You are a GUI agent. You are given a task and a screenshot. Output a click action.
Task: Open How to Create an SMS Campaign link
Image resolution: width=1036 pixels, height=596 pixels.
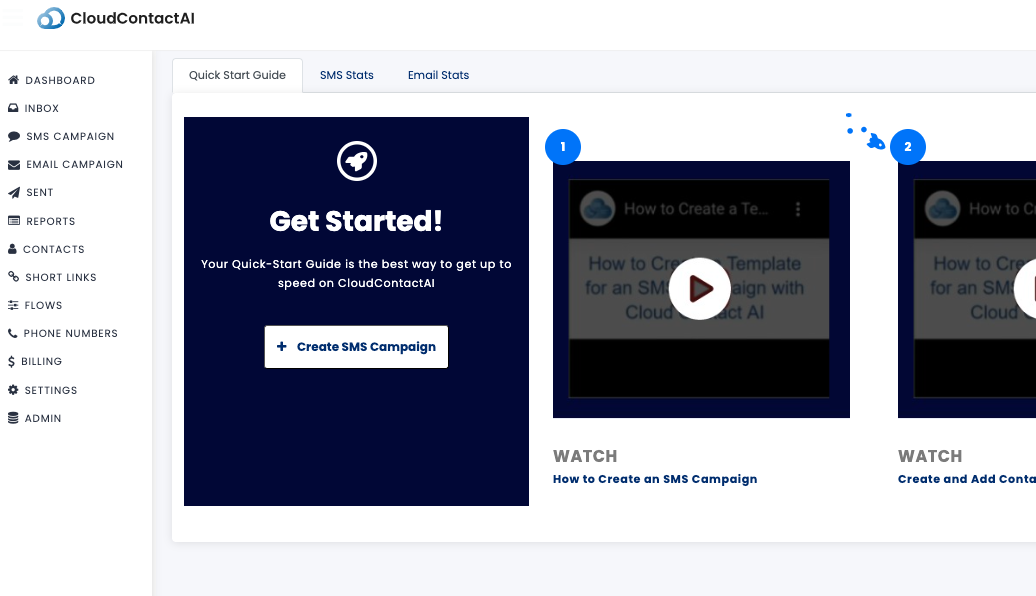(x=655, y=479)
